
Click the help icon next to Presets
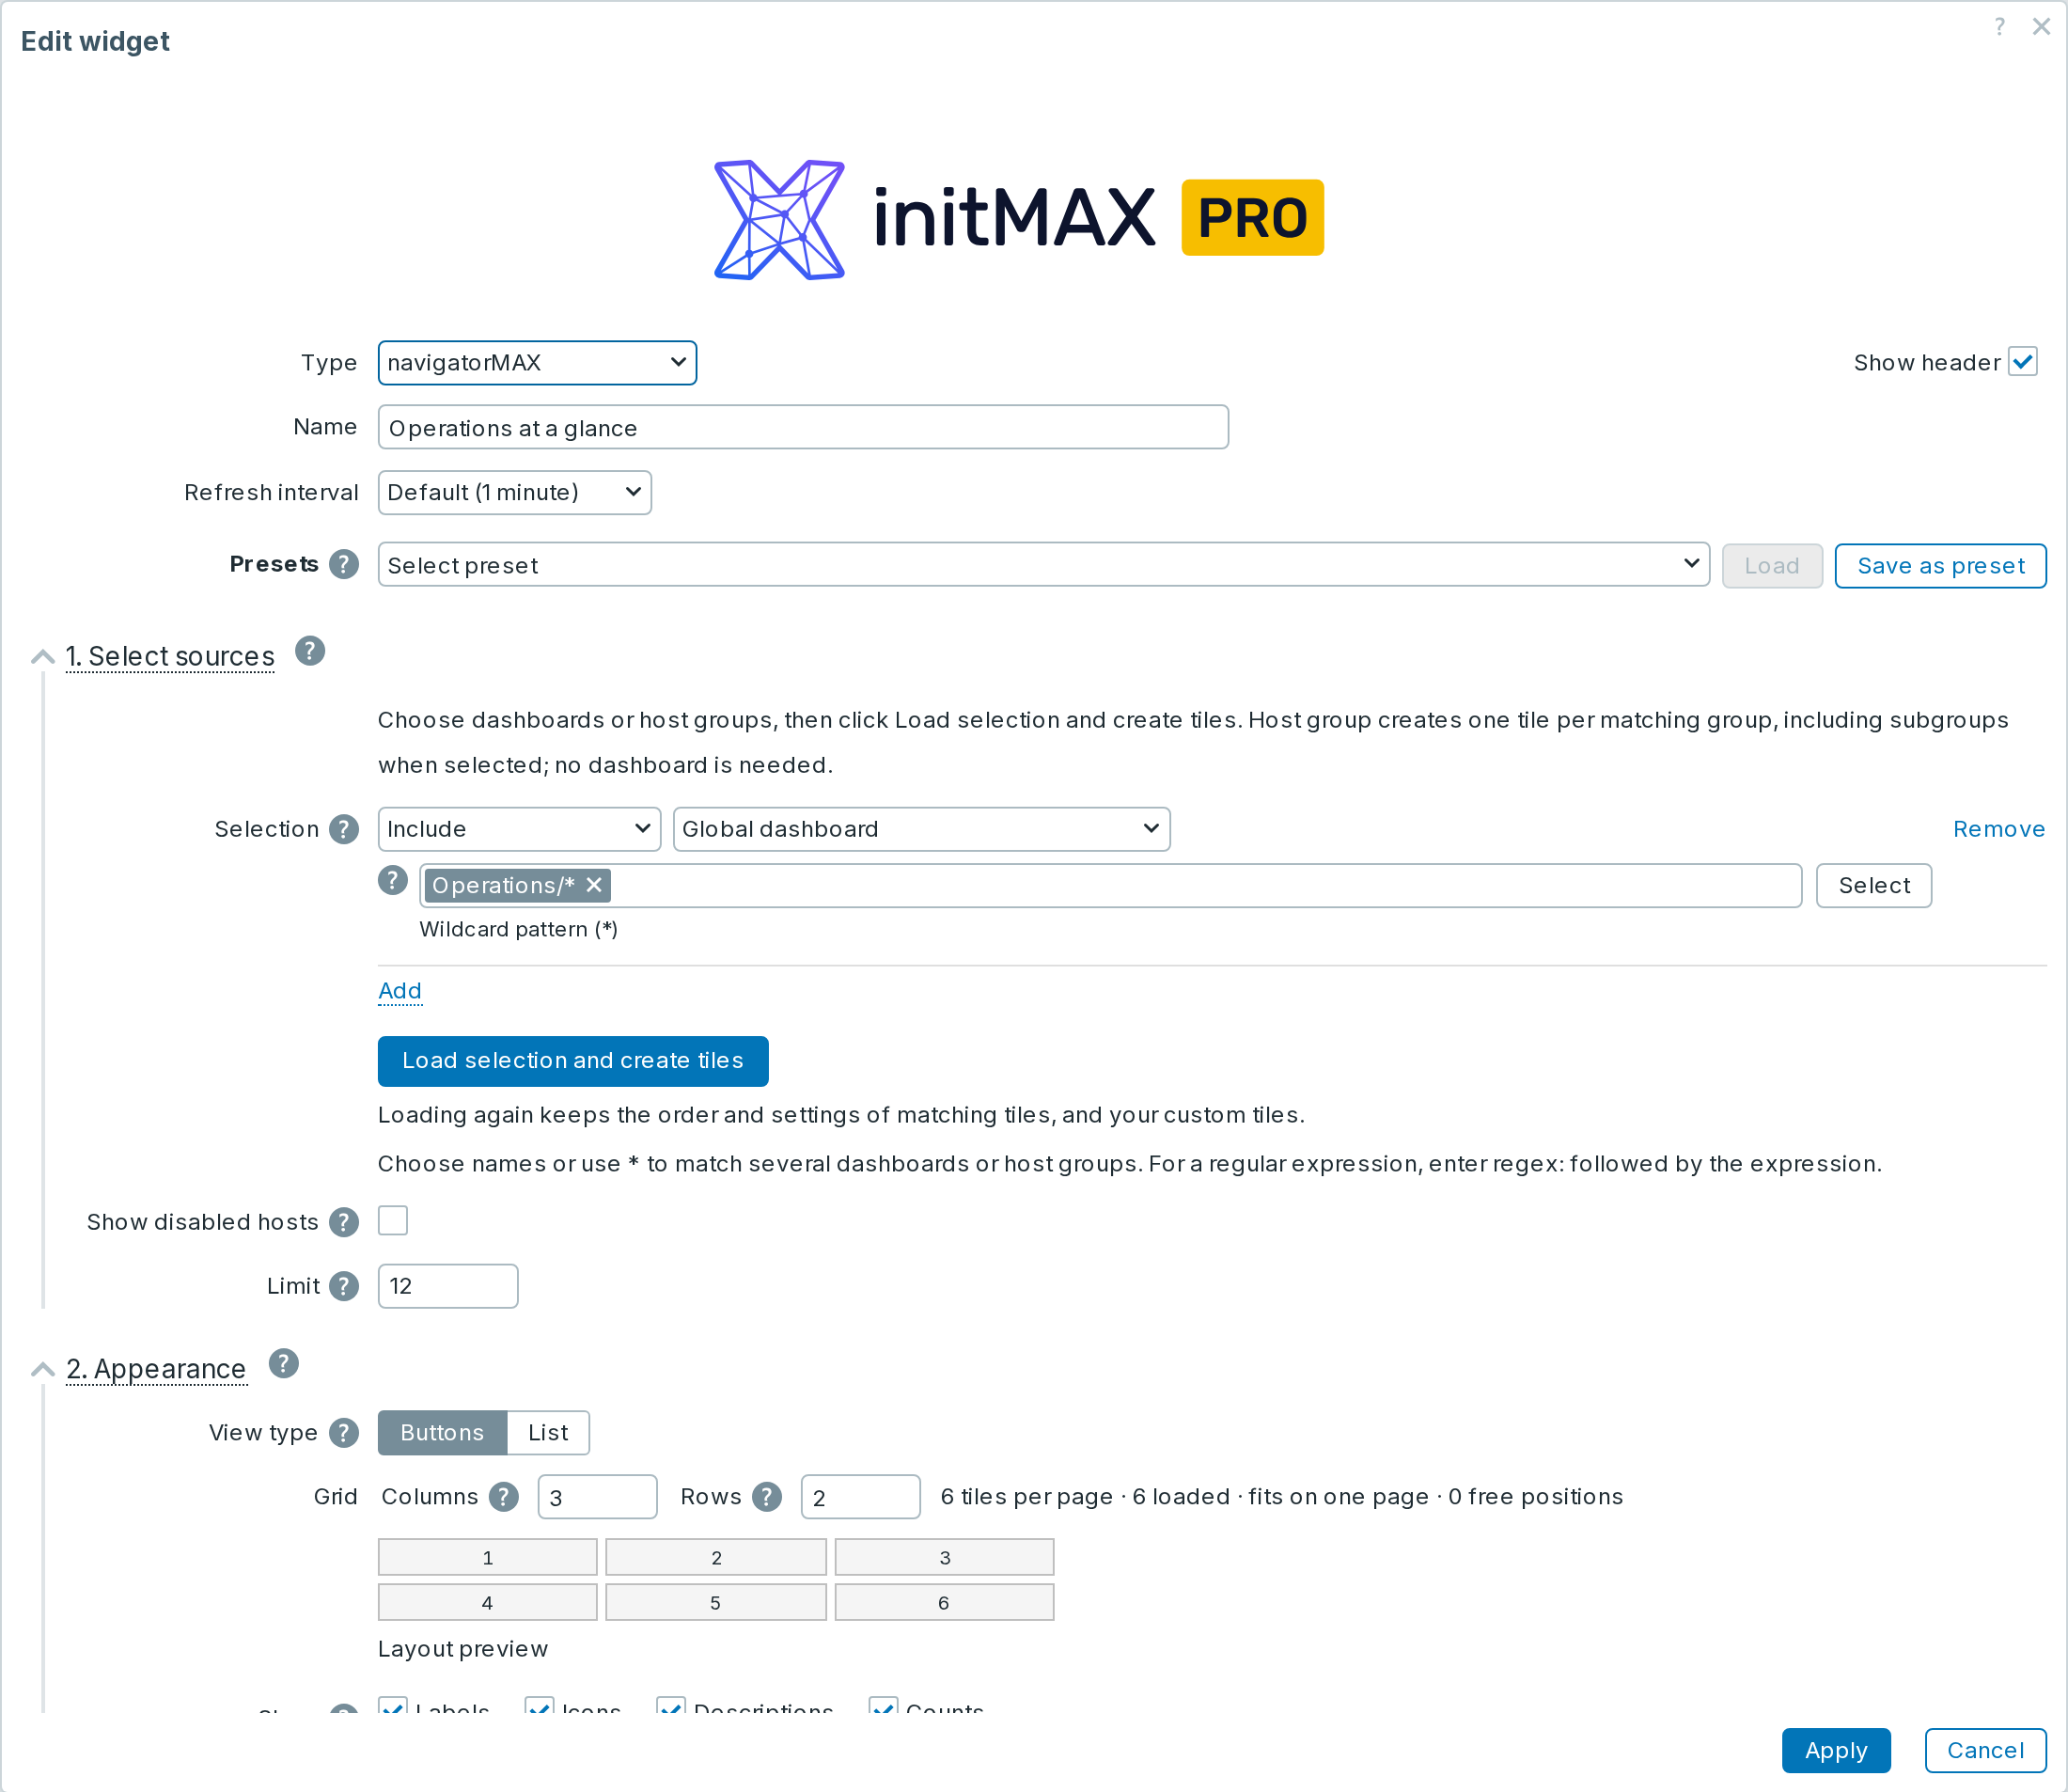344,564
